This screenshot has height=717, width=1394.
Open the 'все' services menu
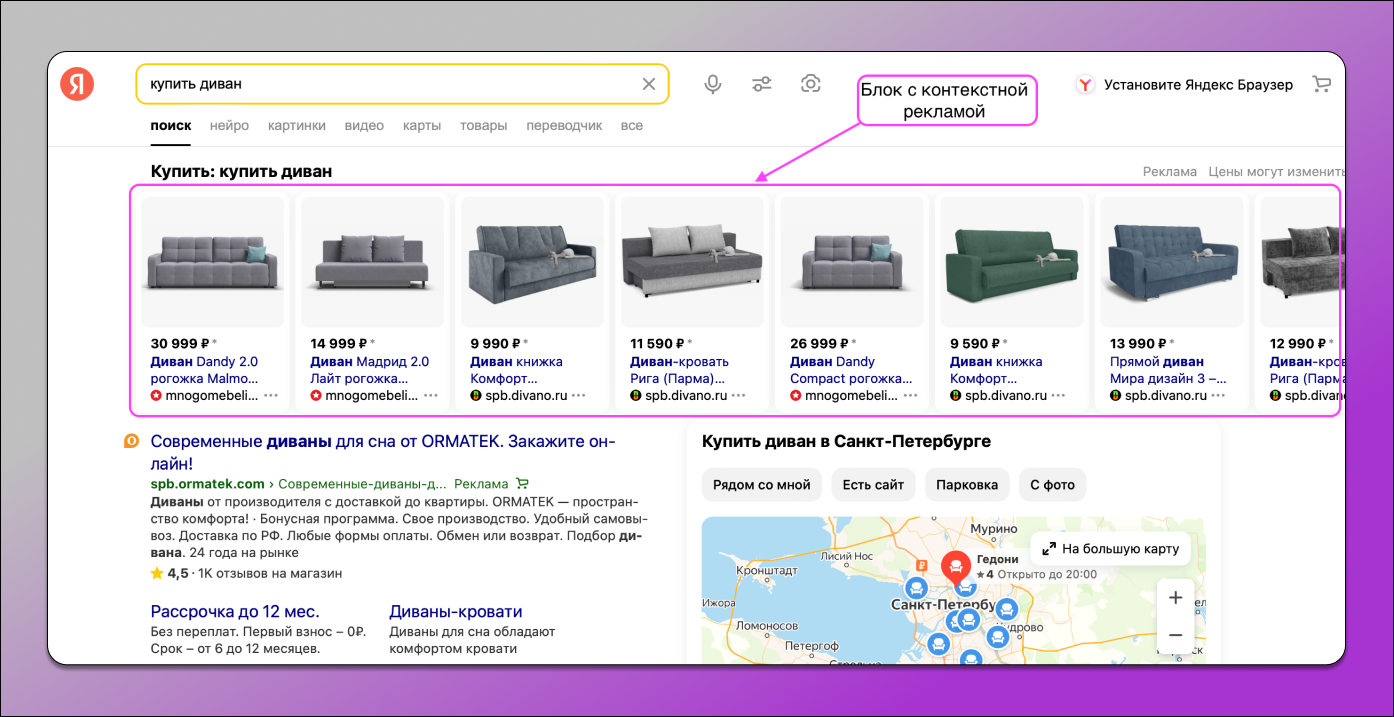tap(631, 126)
